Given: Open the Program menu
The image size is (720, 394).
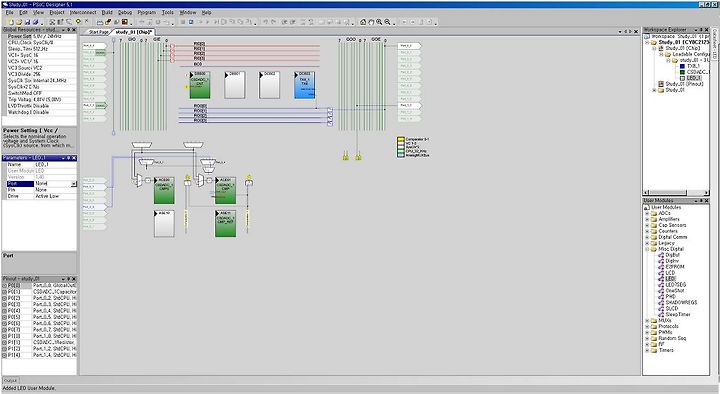Looking at the screenshot, I should 146,12.
